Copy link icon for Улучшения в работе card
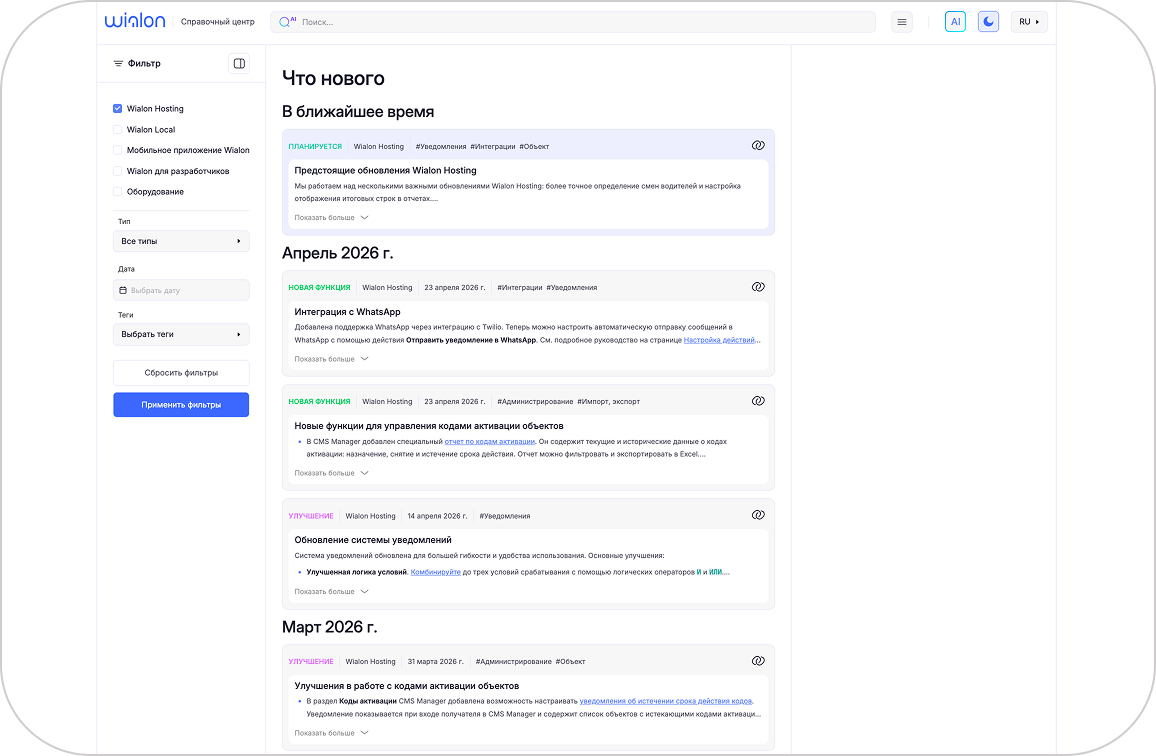Screen dimensions: 1156x756 (x=758, y=661)
